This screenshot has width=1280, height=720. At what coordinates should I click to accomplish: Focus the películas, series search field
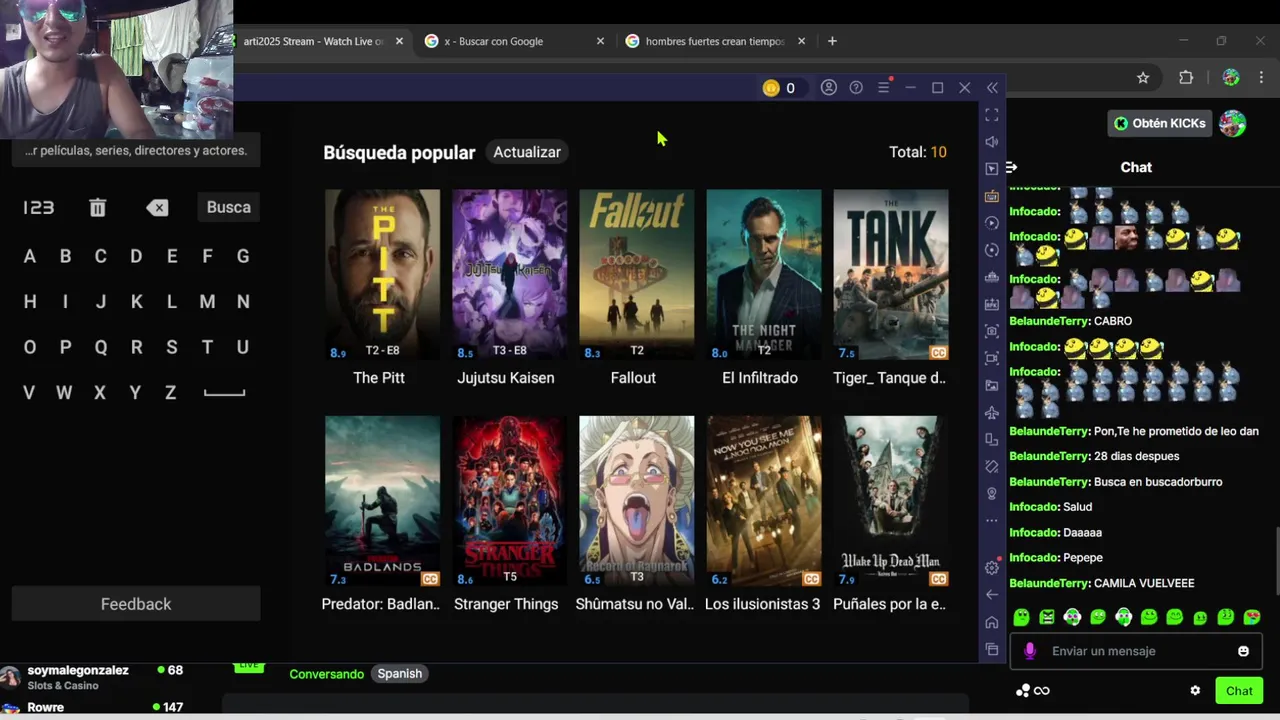(x=136, y=150)
